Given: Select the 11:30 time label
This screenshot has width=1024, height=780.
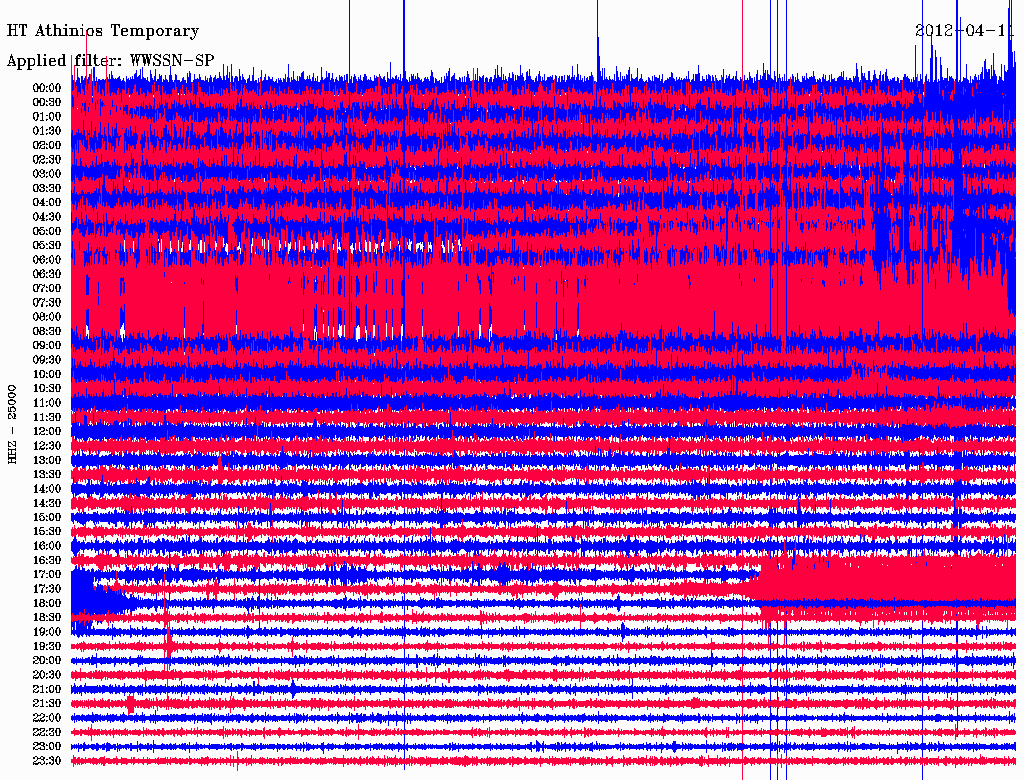Looking at the screenshot, I should (x=47, y=417).
